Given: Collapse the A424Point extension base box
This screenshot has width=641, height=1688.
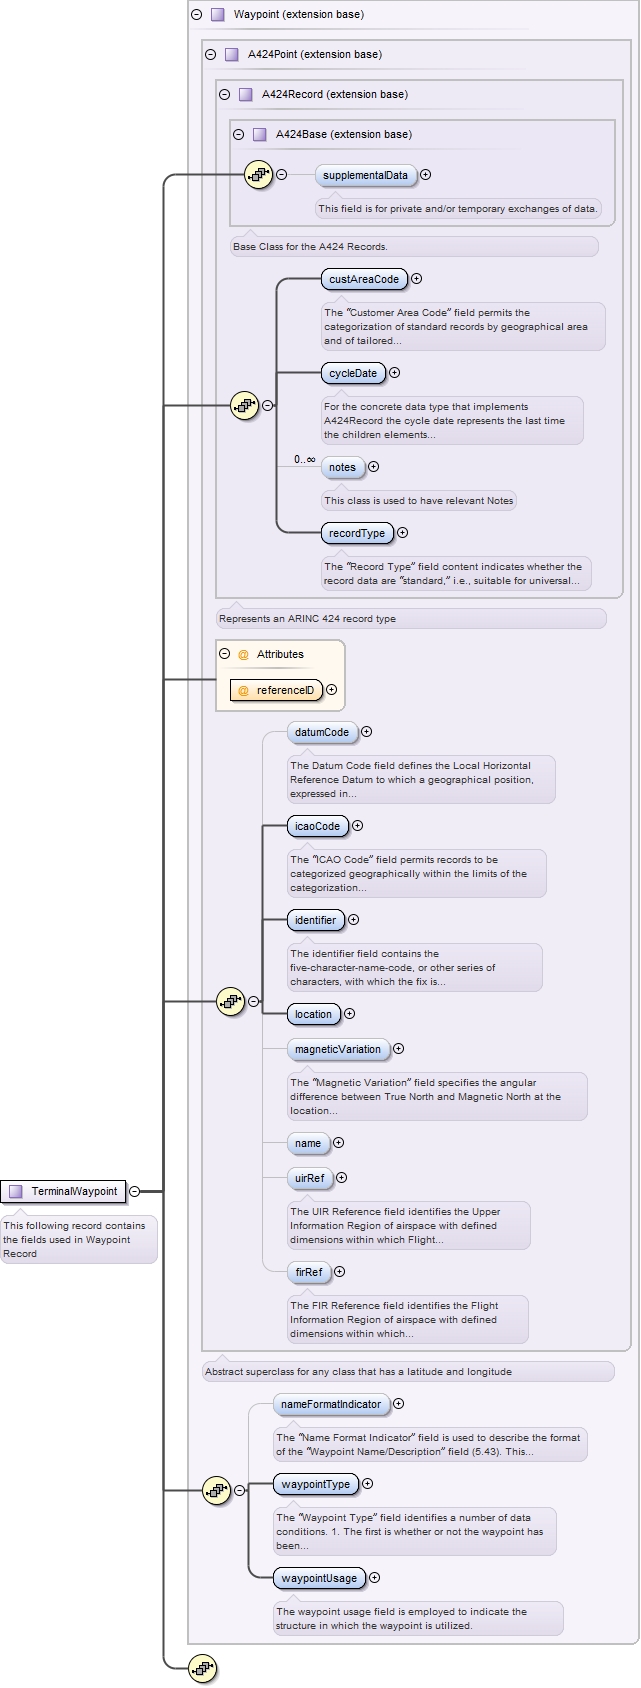Looking at the screenshot, I should [210, 55].
